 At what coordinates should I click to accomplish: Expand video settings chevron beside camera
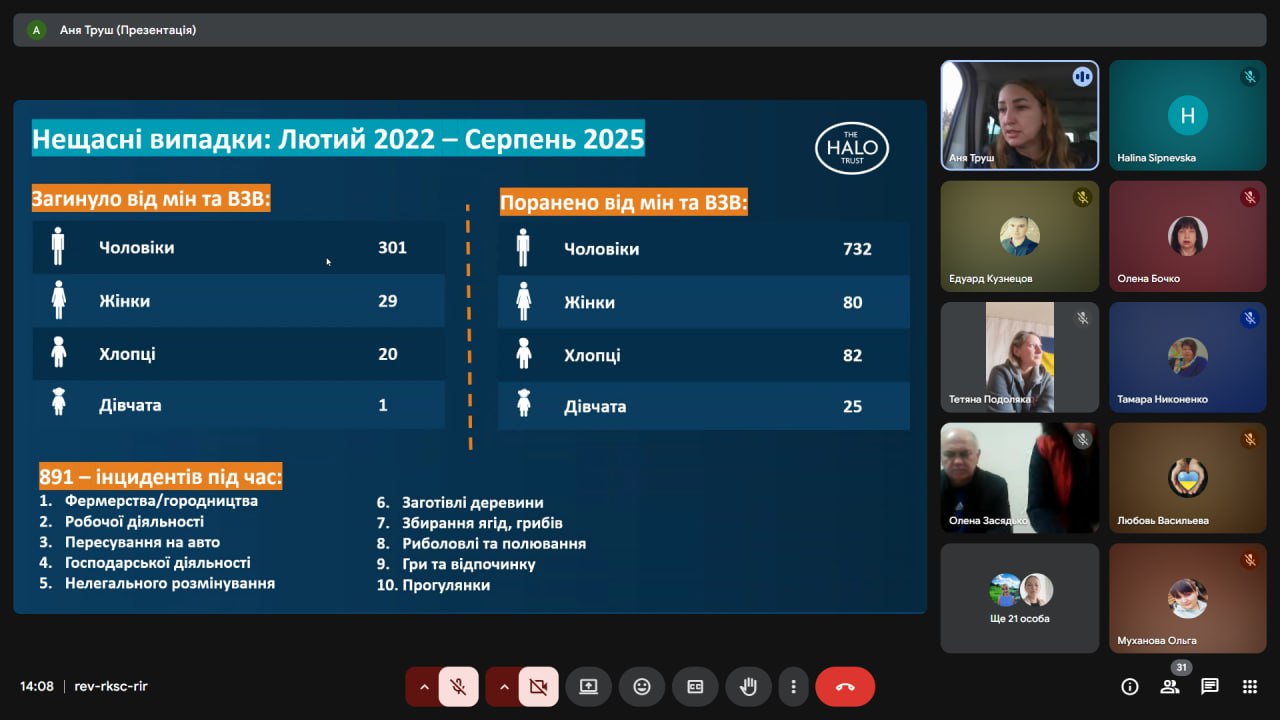point(504,687)
